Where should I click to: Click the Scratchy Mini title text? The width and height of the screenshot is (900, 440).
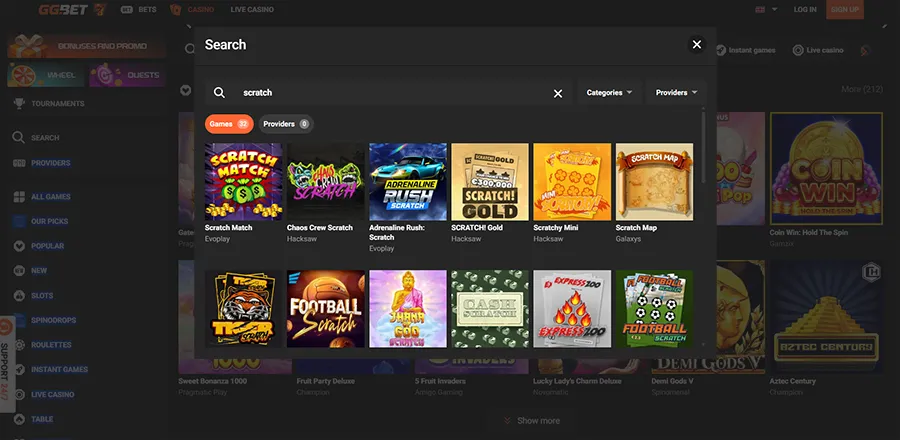point(556,228)
